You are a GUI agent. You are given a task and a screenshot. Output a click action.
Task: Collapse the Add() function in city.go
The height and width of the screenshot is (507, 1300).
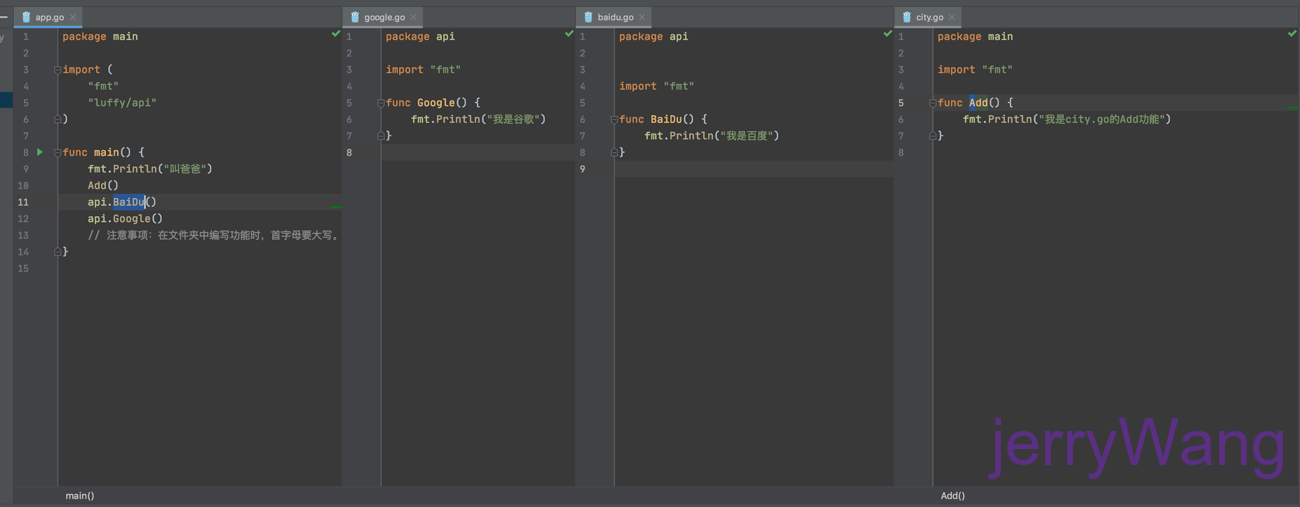coord(932,103)
